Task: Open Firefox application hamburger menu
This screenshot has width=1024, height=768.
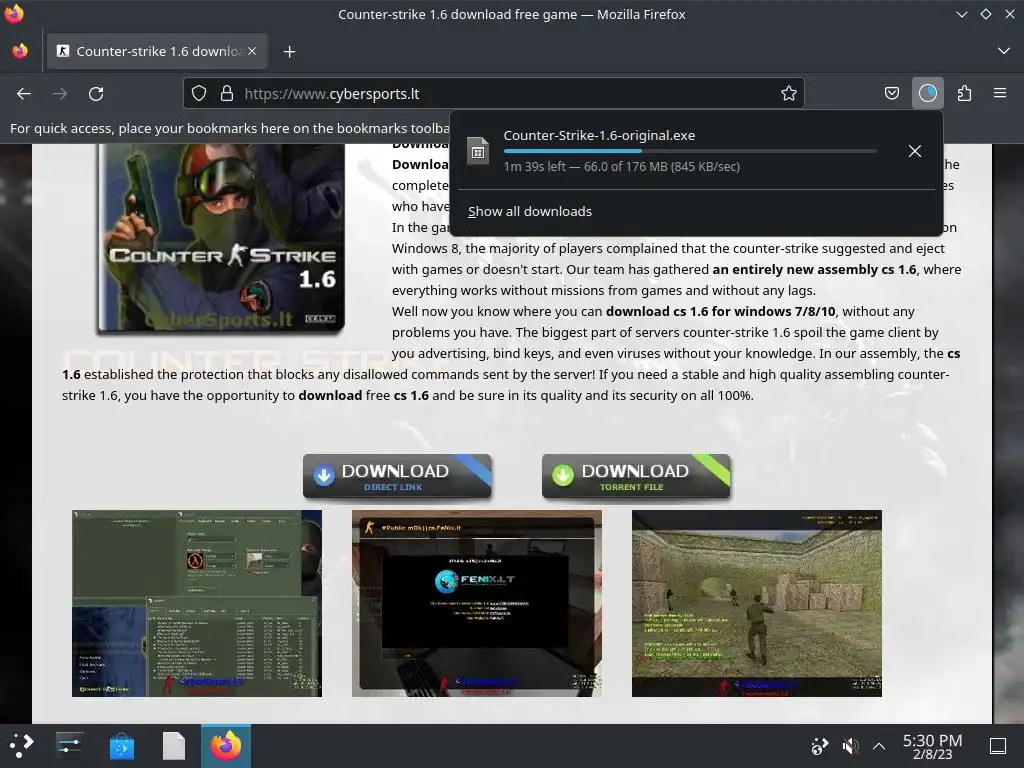Action: click(1000, 93)
